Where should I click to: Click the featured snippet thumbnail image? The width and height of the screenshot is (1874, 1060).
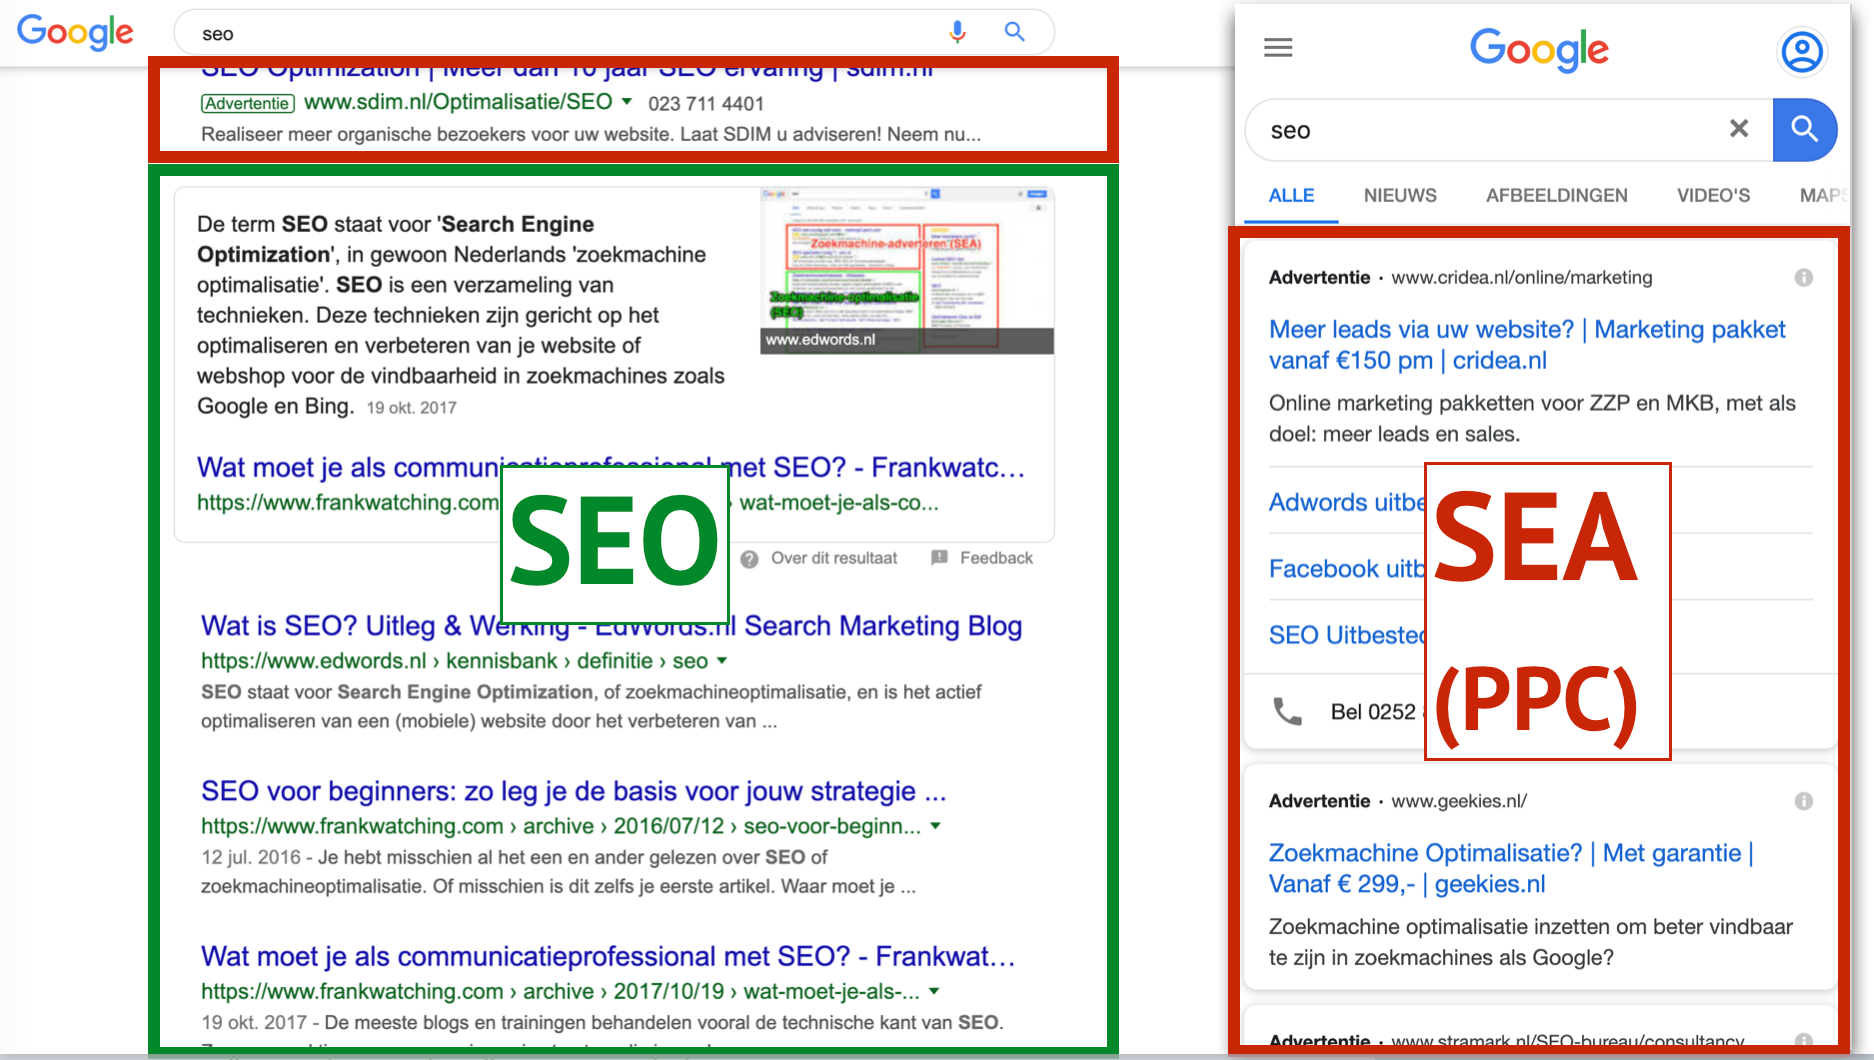point(906,270)
